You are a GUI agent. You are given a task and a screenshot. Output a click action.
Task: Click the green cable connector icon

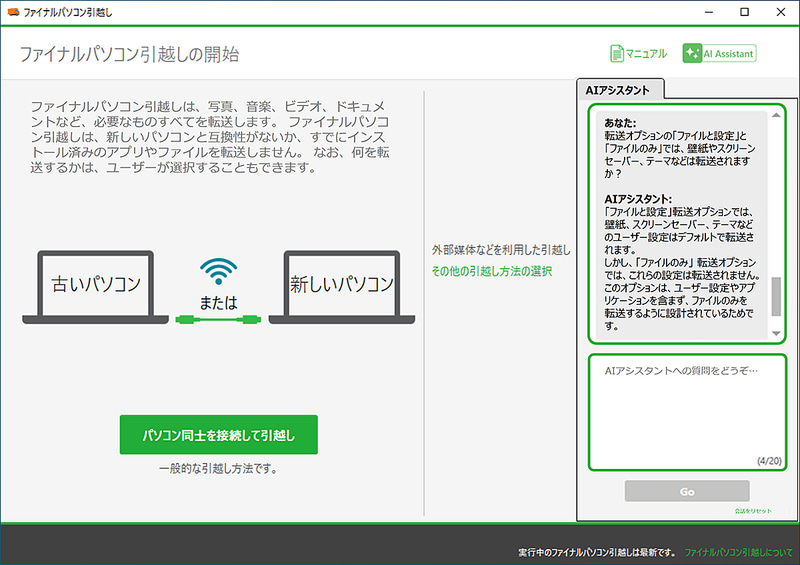click(x=218, y=320)
